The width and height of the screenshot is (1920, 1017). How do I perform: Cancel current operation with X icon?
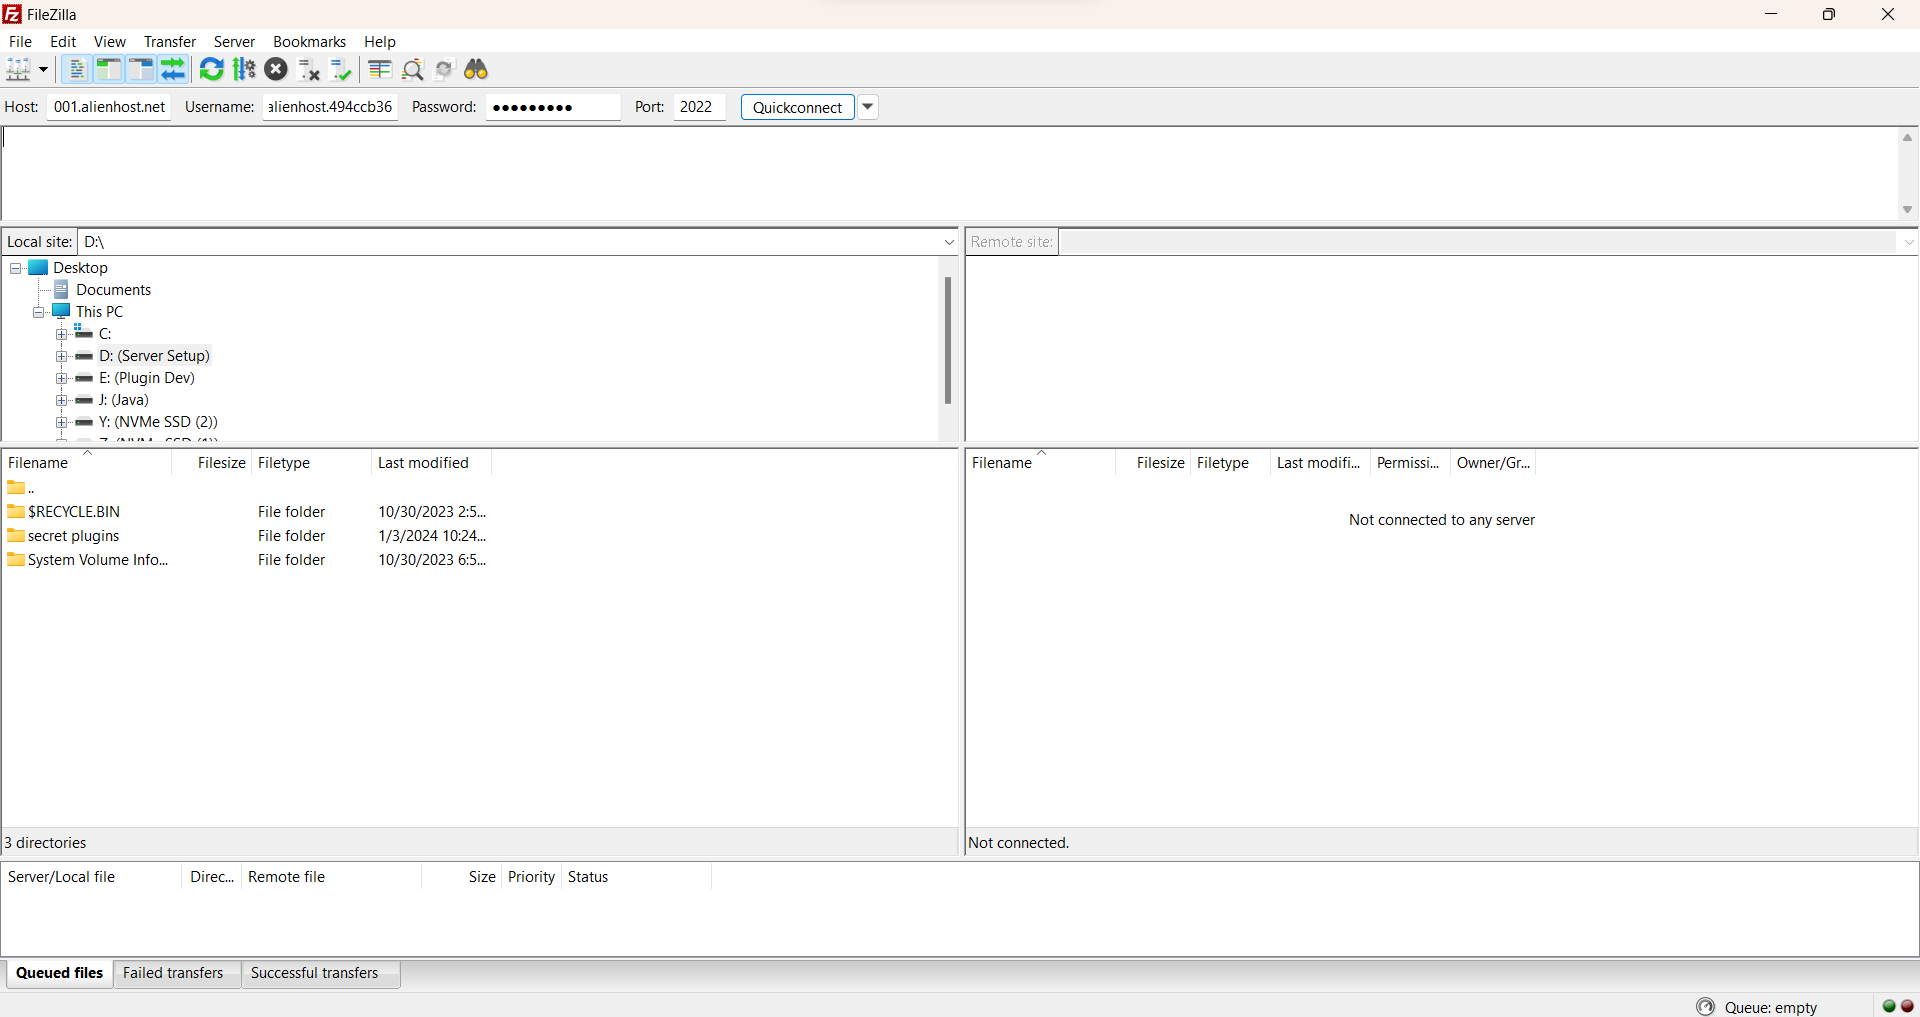(x=277, y=69)
